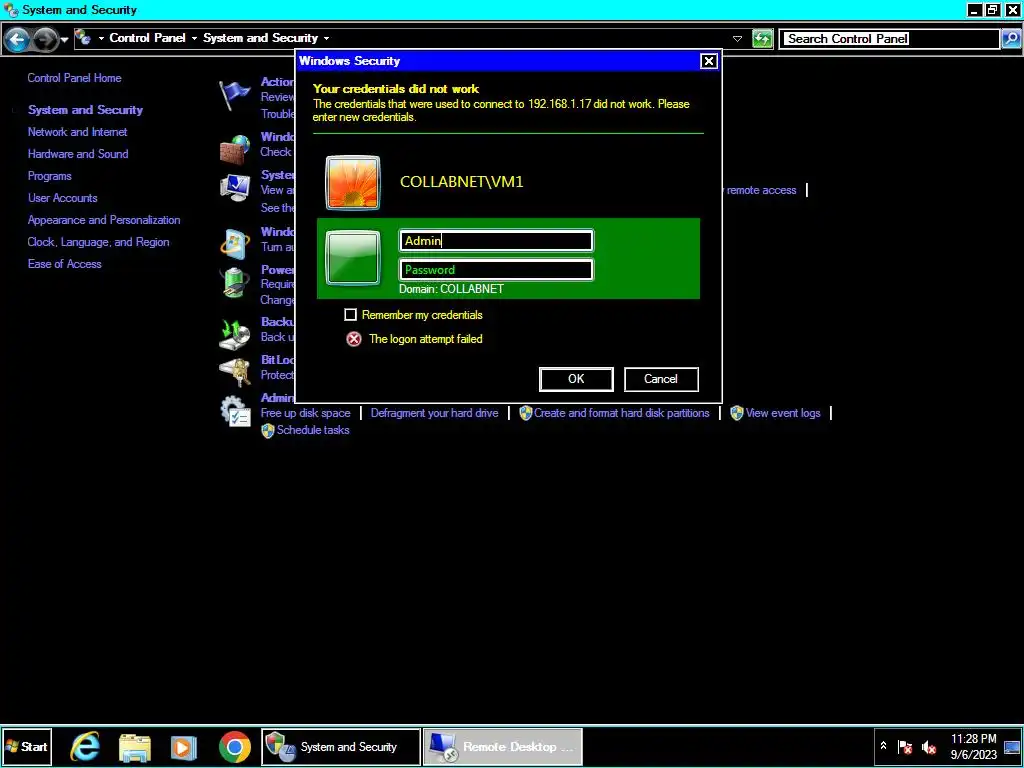Expand the Control Panel breadcrumb dropdown arrow
The image size is (1024, 768).
click(x=194, y=39)
